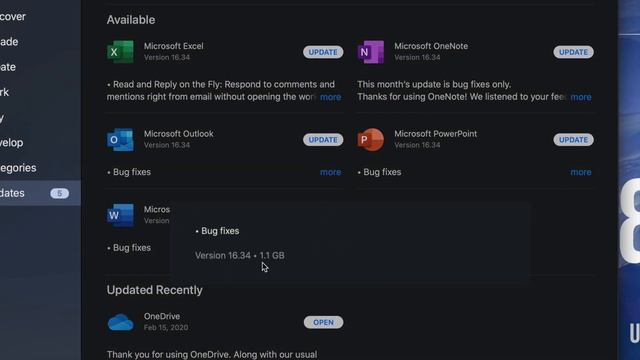Click the Microsoft Outlook title link
The width and height of the screenshot is (640, 360).
[x=178, y=134]
